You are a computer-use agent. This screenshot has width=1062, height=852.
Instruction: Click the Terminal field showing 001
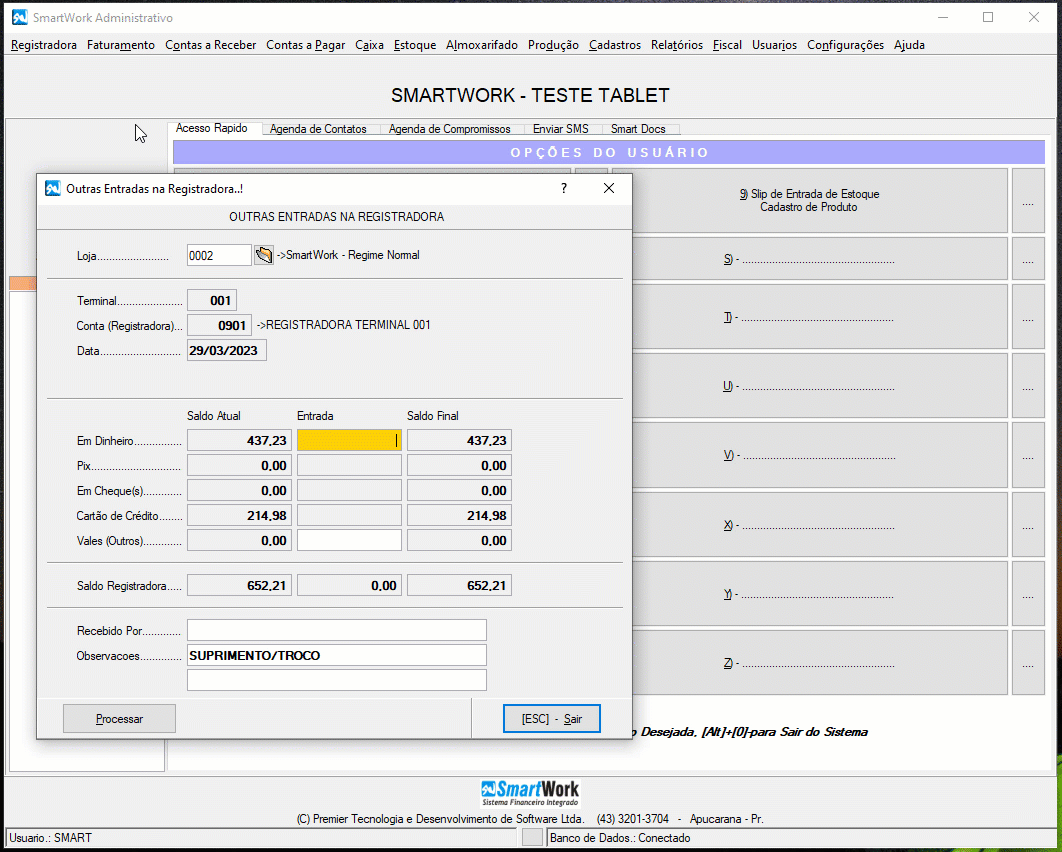212,300
